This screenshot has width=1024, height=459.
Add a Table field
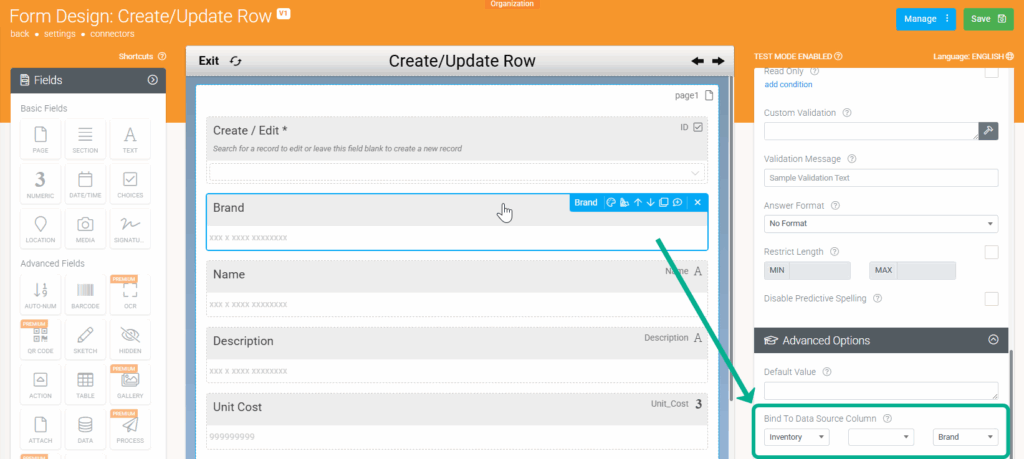[85, 385]
